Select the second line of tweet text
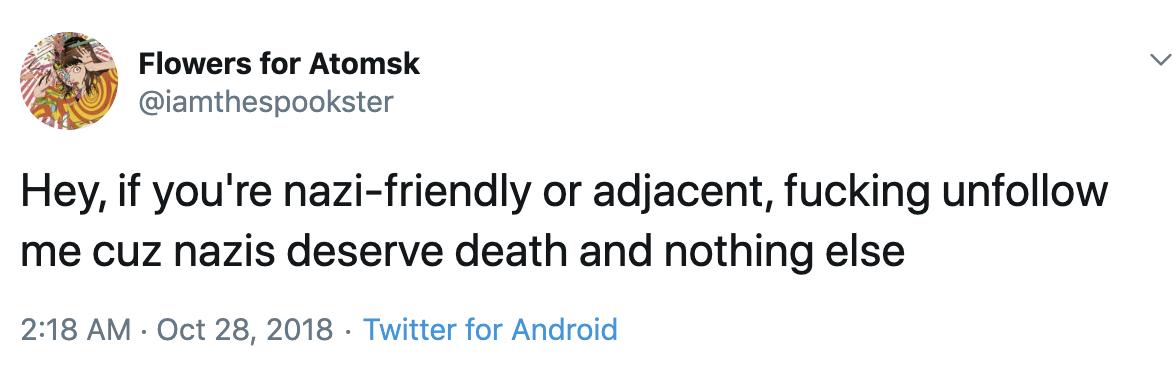Viewport: 1172px width, 368px height. click(x=463, y=251)
